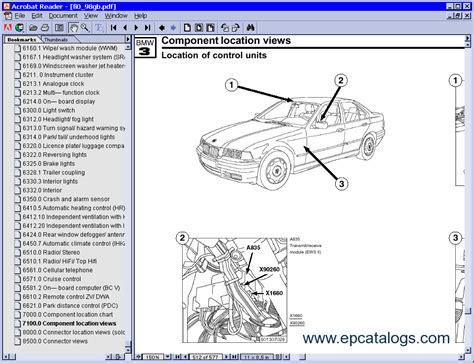Open the bookmarks panel arrow menu

point(128,39)
